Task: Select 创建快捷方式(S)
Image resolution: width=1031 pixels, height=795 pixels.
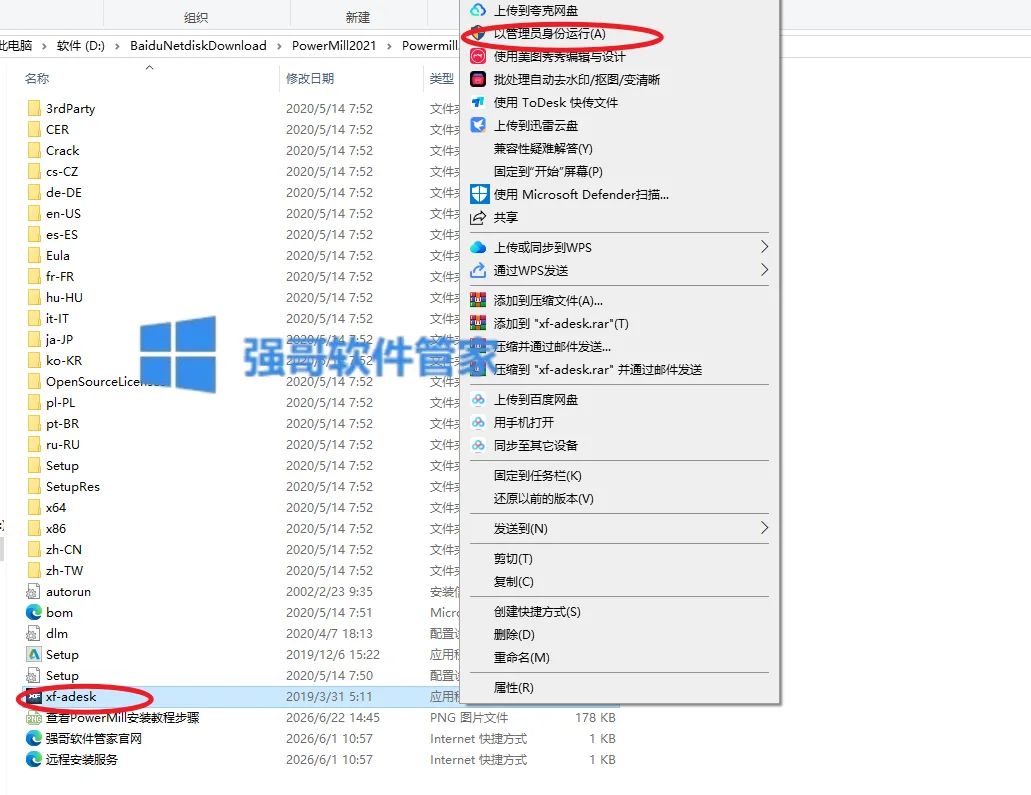Action: (537, 612)
